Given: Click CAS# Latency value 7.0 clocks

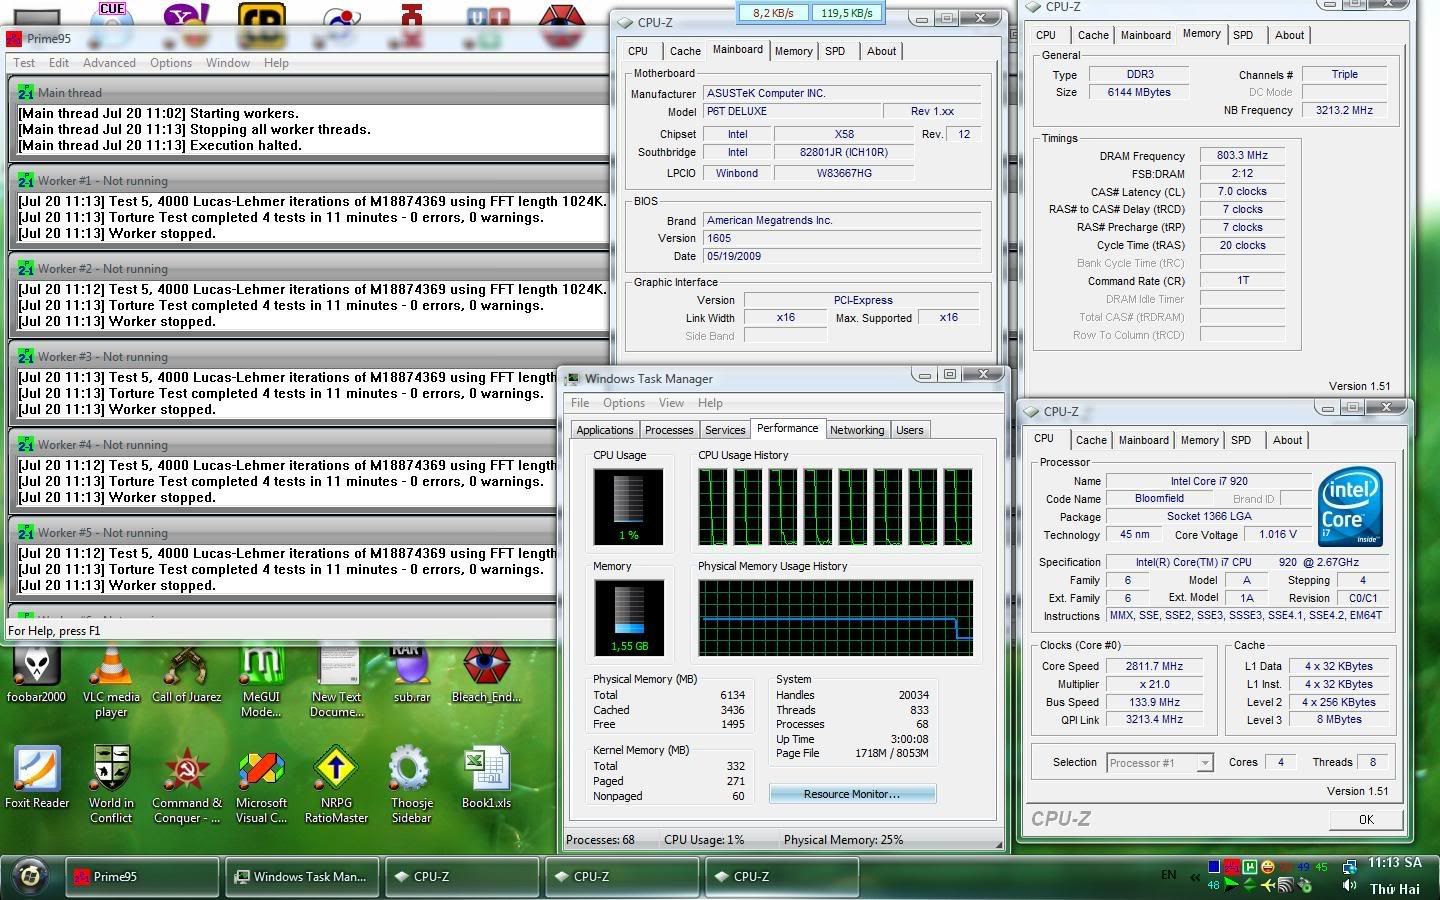Looking at the screenshot, I should point(1242,192).
